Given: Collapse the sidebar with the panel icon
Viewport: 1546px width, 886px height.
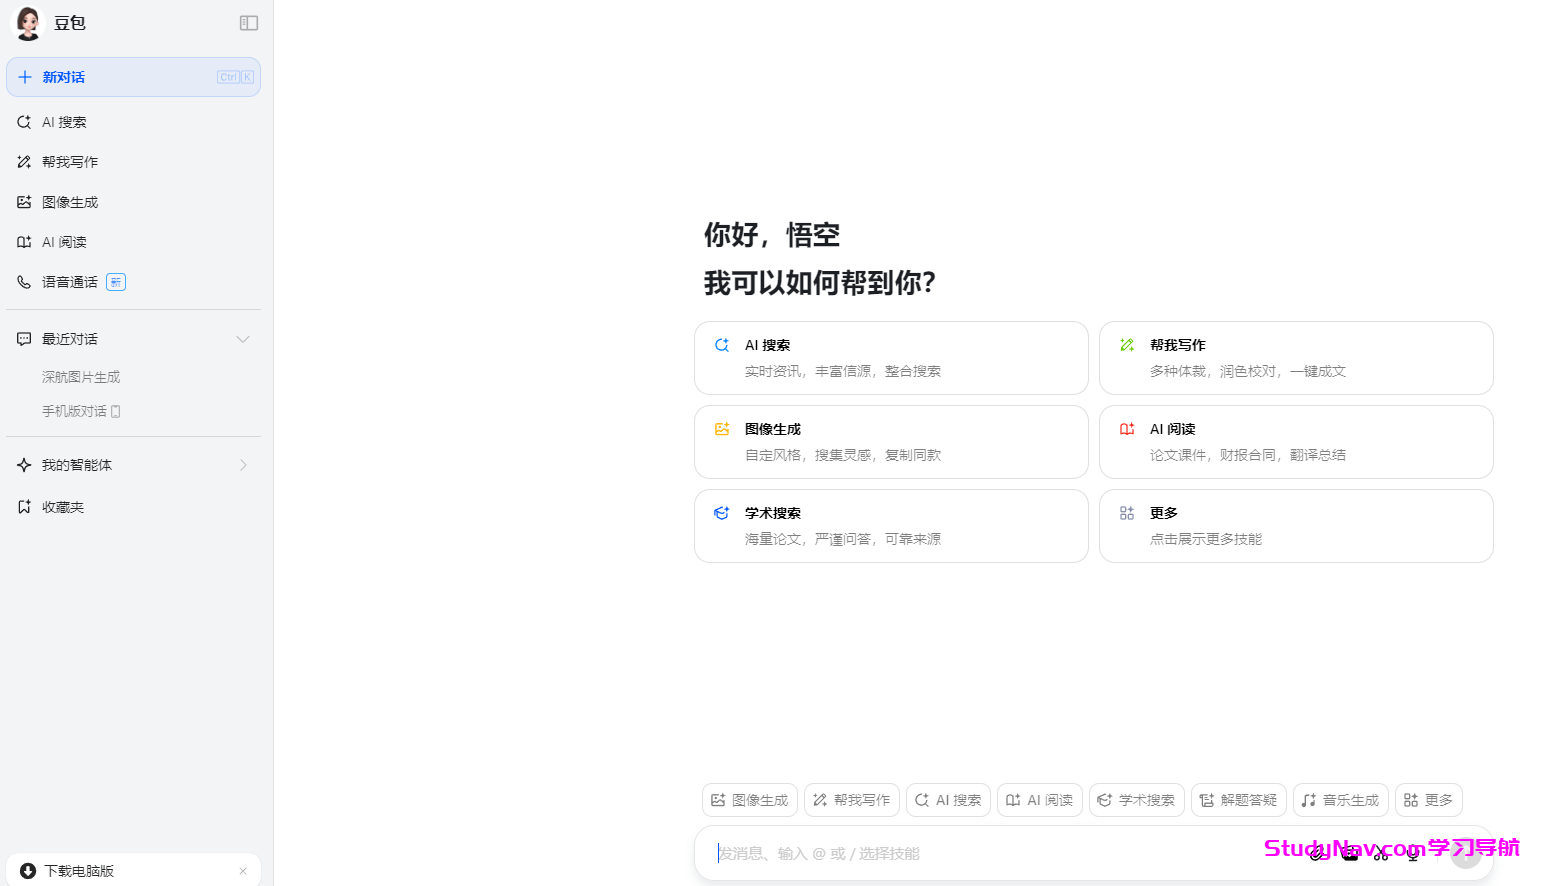Looking at the screenshot, I should (248, 23).
